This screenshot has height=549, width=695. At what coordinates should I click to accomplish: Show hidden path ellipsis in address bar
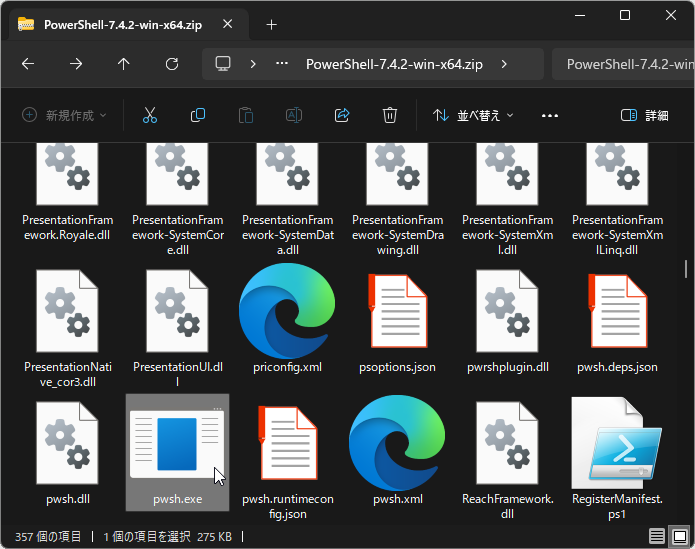coord(282,63)
